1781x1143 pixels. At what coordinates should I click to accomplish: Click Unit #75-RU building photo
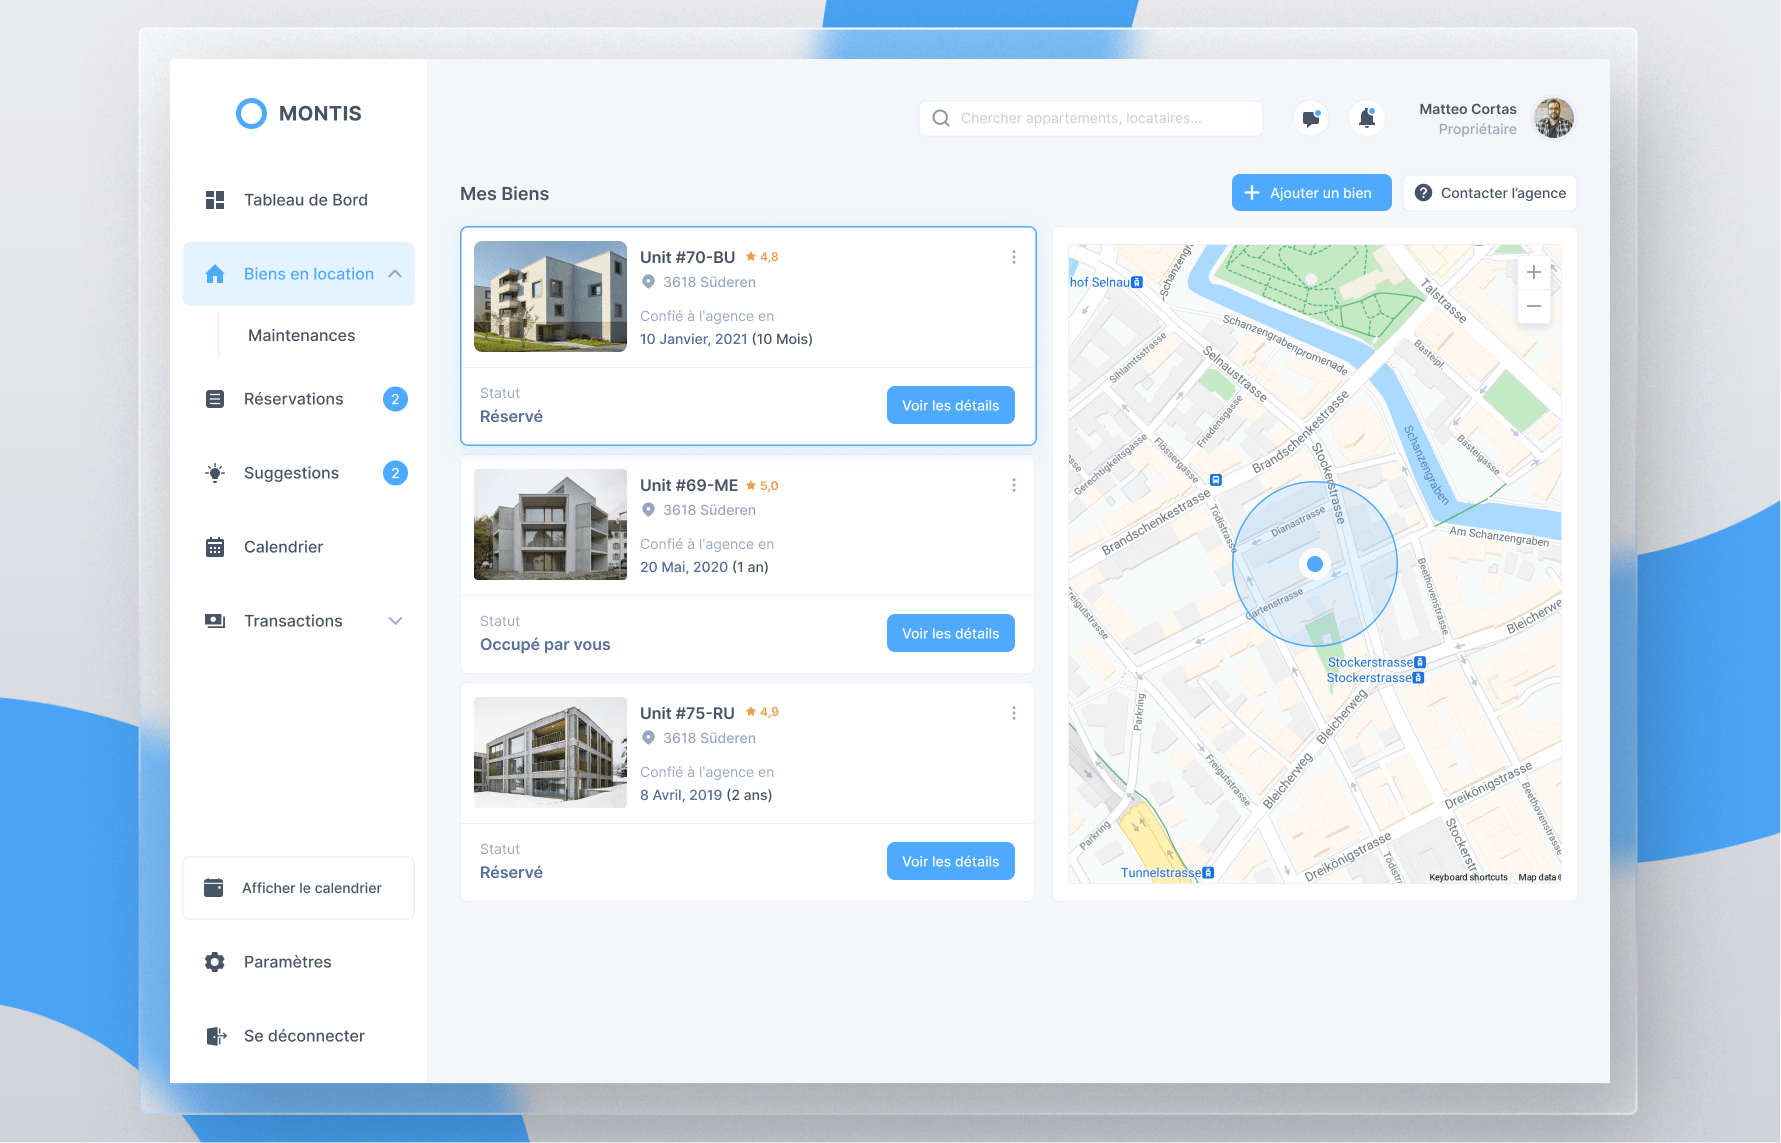tap(550, 752)
